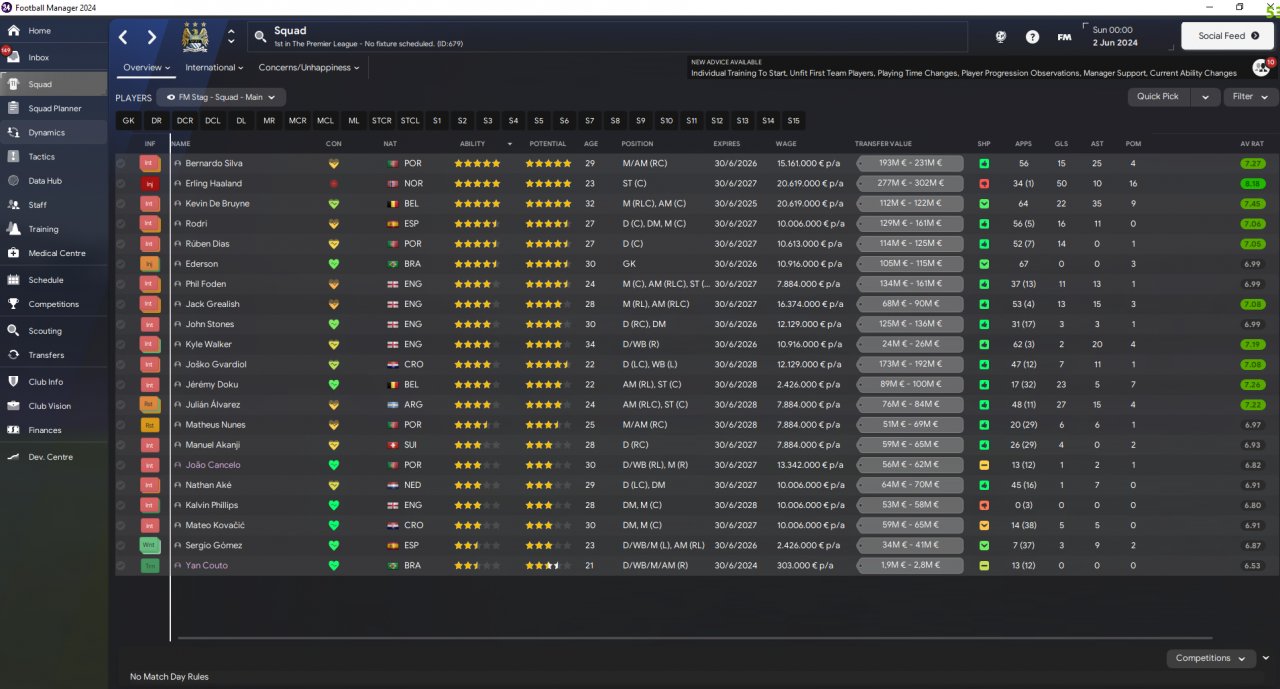The height and width of the screenshot is (689, 1280).
Task: Select the Bernardo Silva row checkbox
Action: (121, 163)
